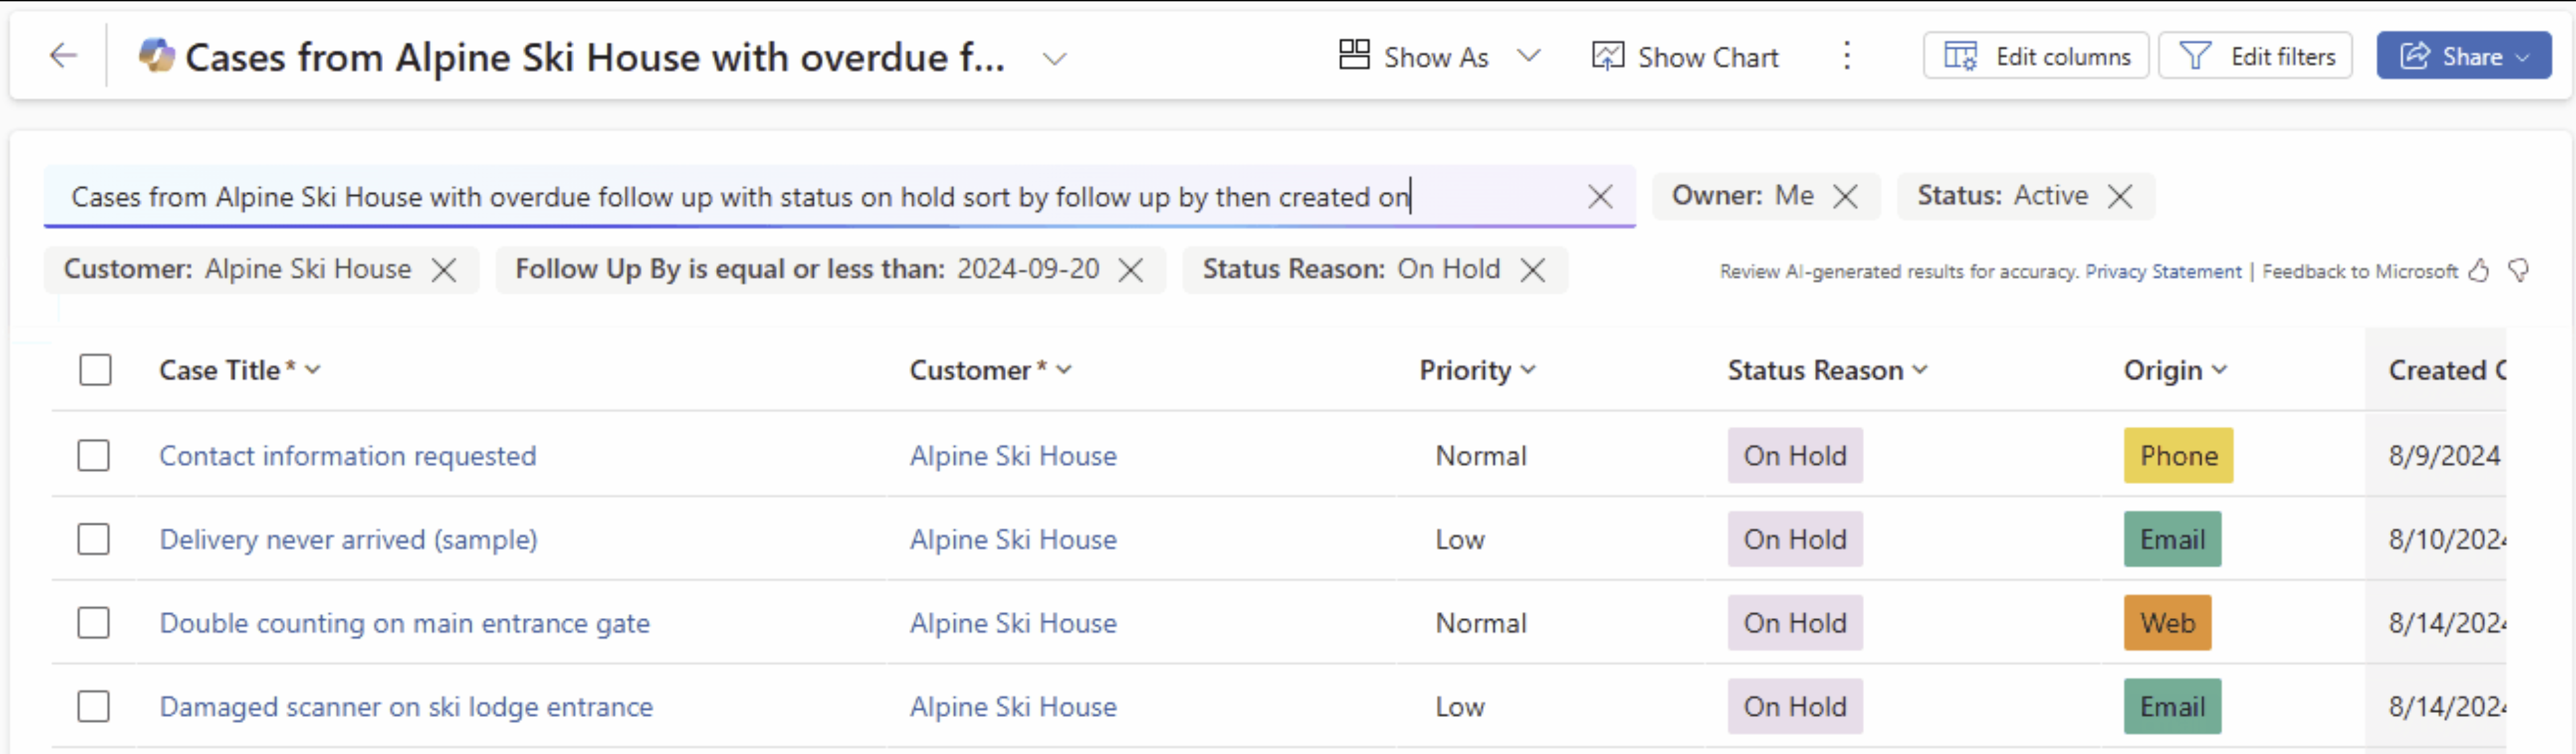Click the Created On column header
The width and height of the screenshot is (2576, 754).
point(2446,370)
